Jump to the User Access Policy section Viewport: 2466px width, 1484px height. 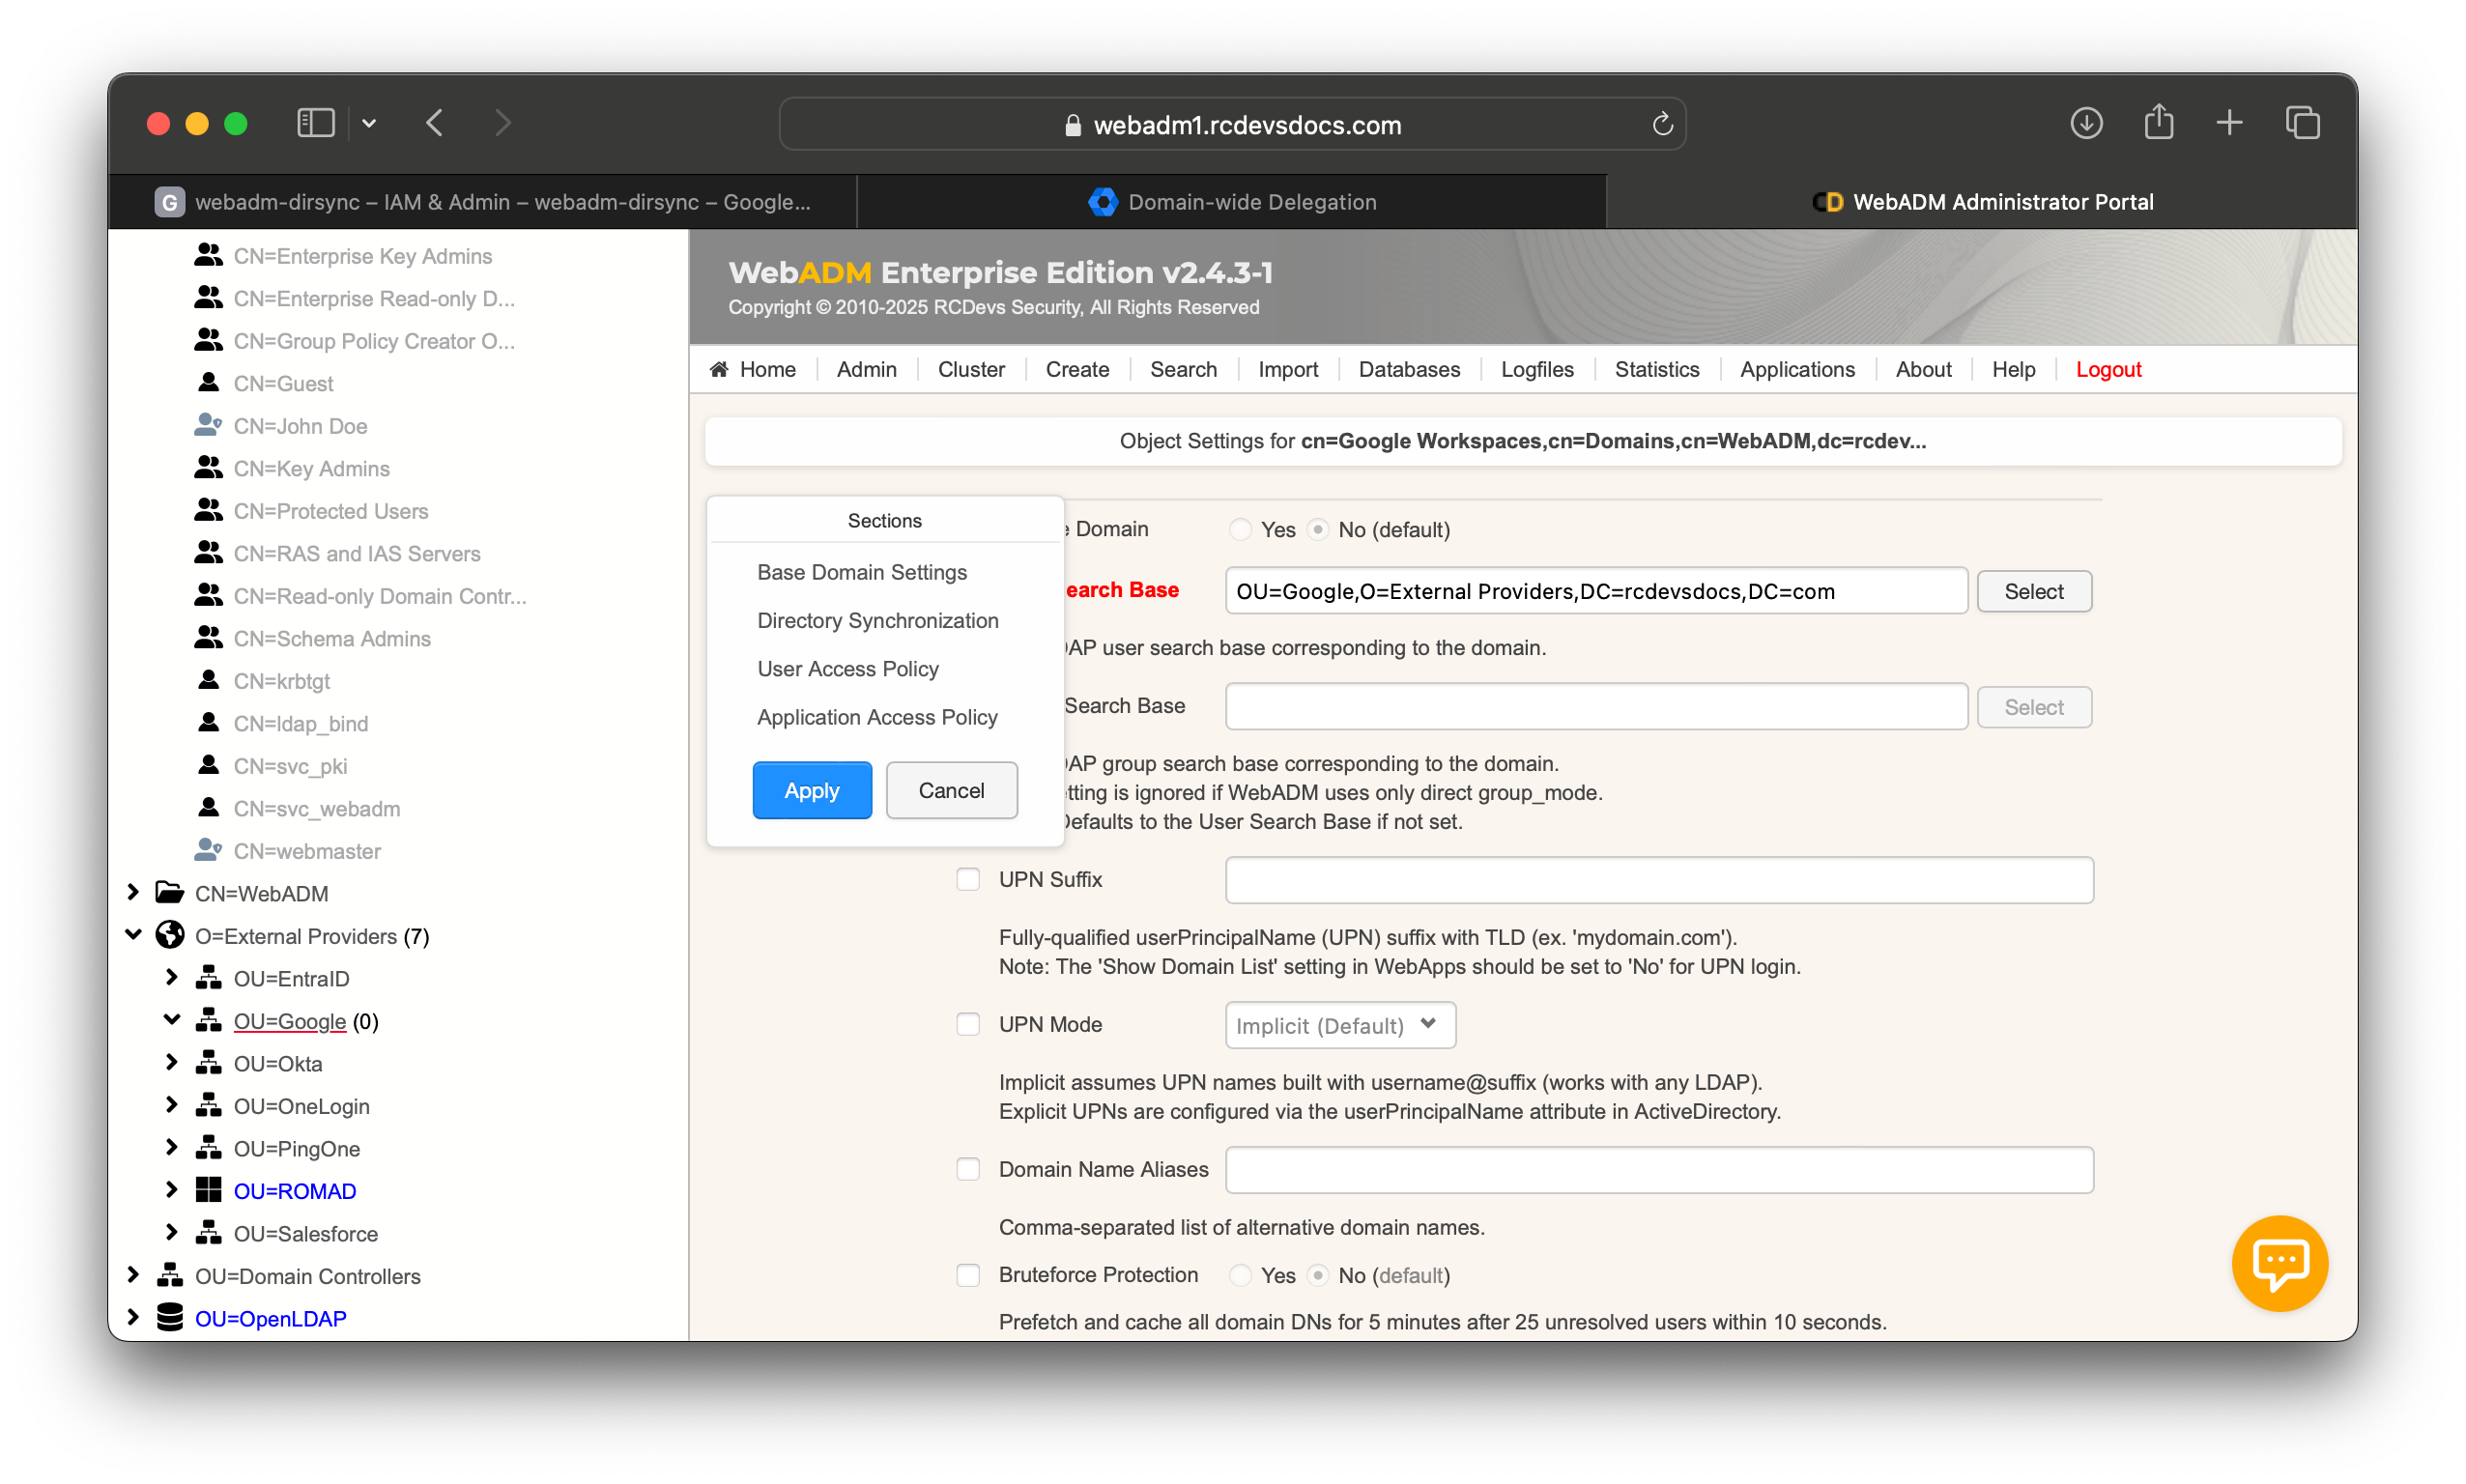click(x=848, y=668)
